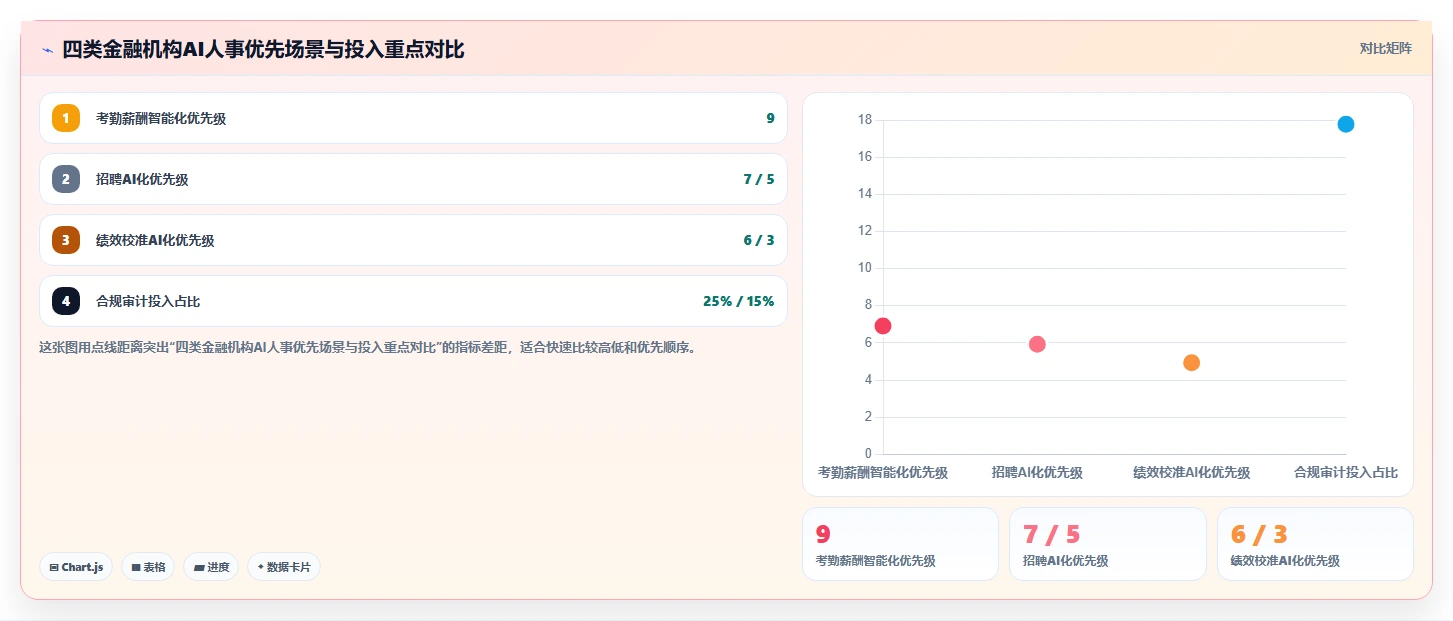Click the pink data point for 招聘AI化优先级
Screen dimensions: 1453x621
(x=1037, y=344)
